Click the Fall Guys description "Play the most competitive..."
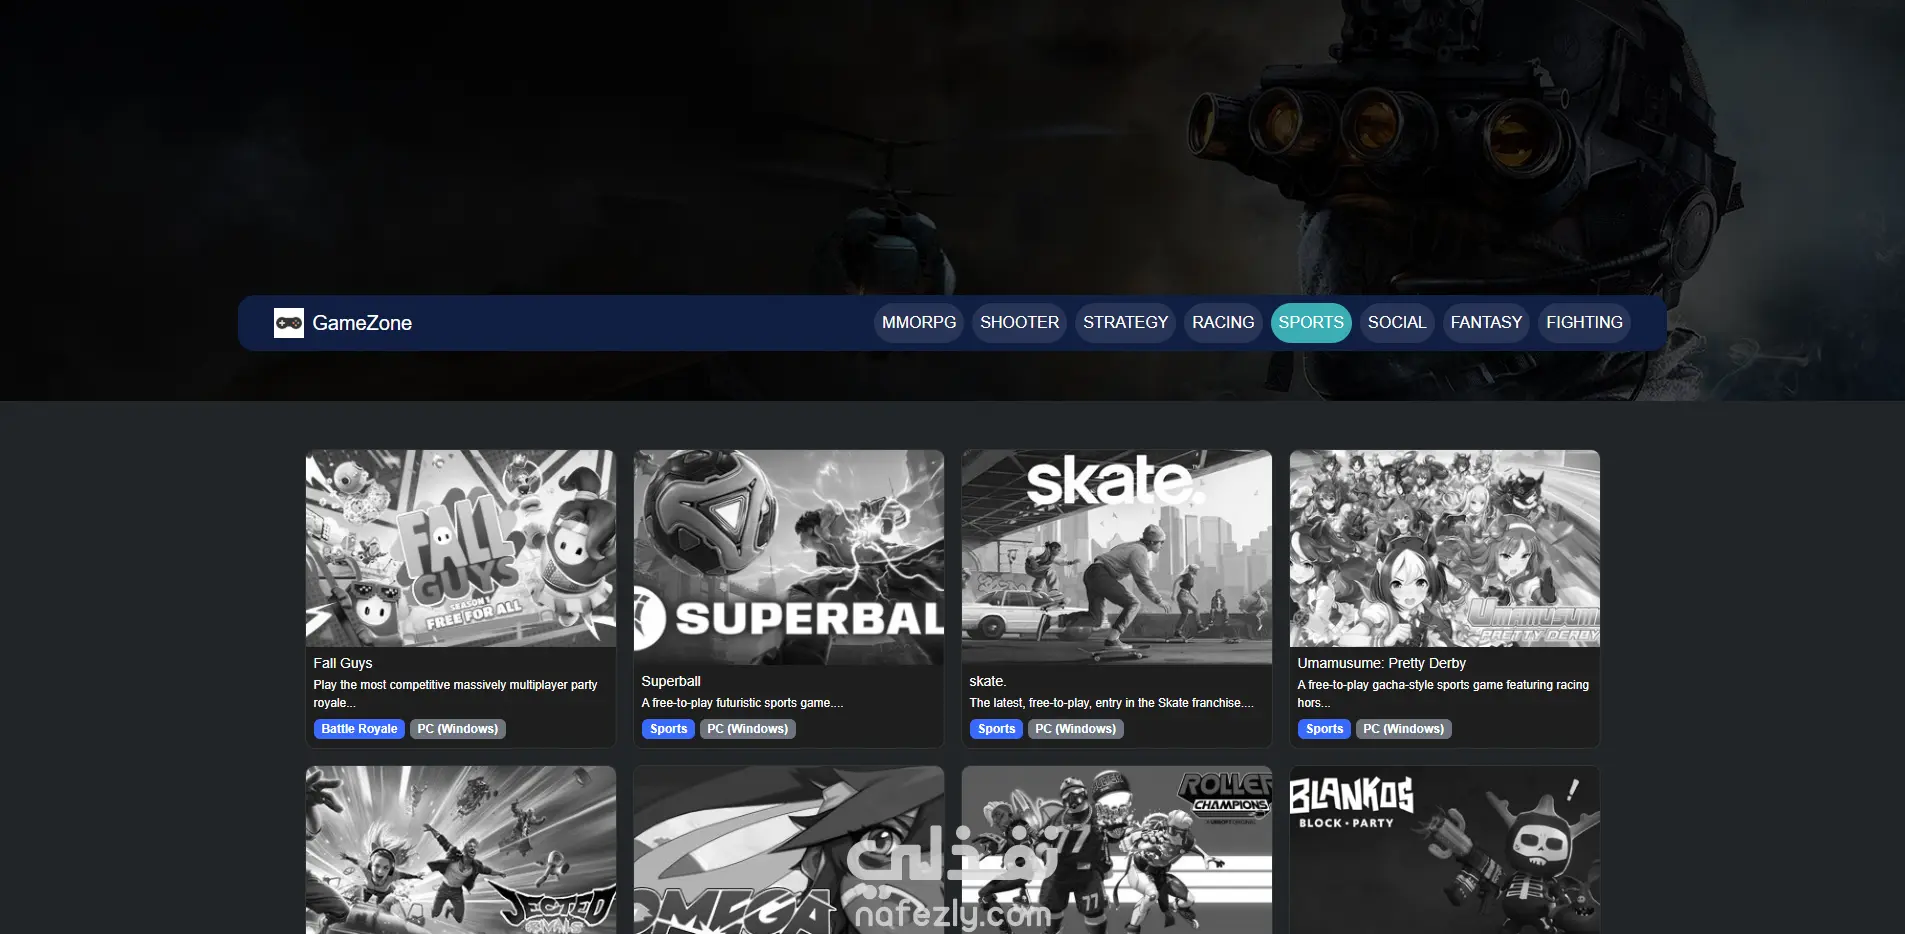The width and height of the screenshot is (1905, 934). point(456,694)
